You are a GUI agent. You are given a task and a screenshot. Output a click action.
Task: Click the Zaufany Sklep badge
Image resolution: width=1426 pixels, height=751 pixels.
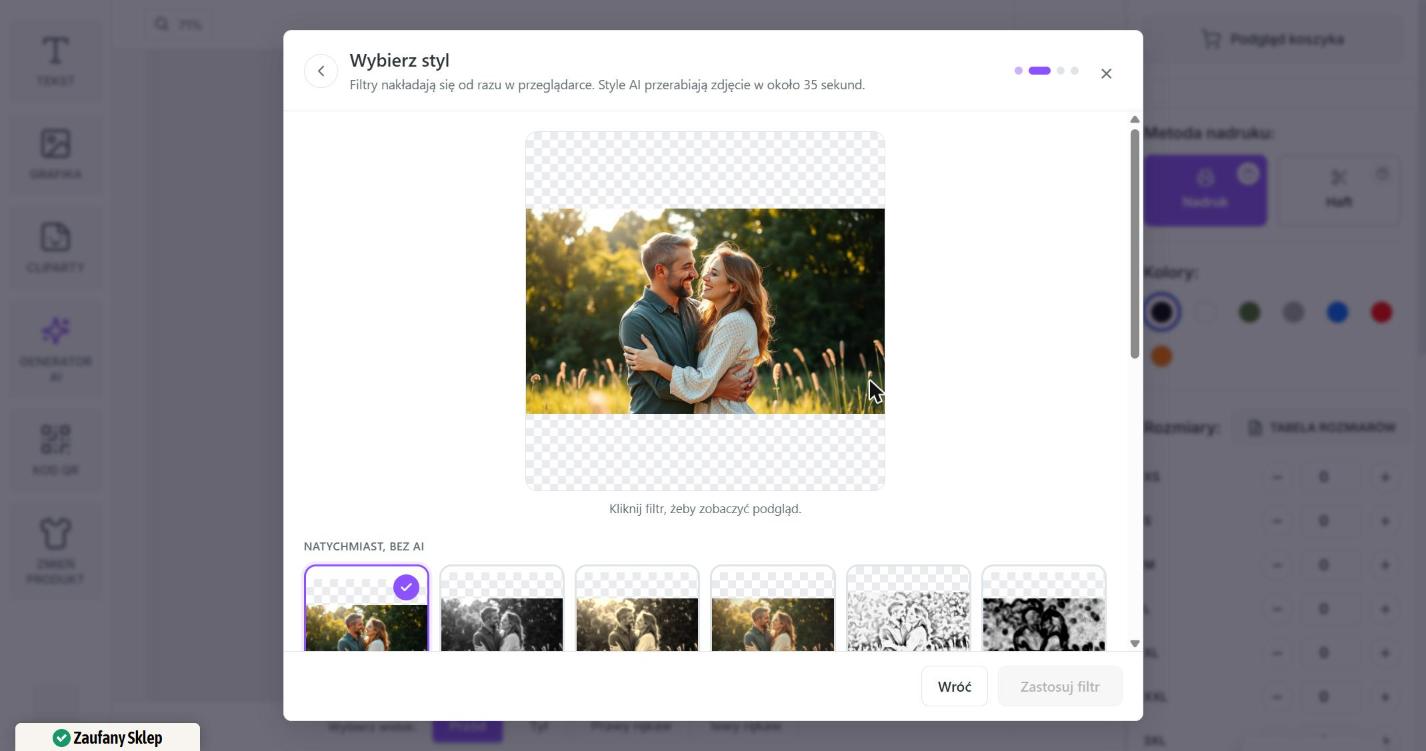point(108,737)
